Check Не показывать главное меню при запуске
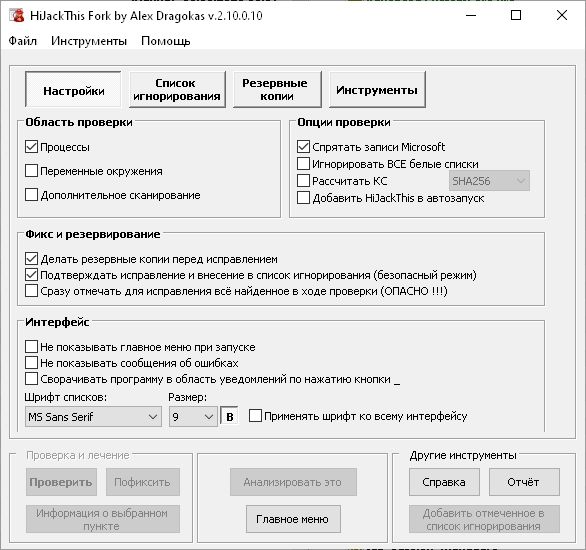 31,347
